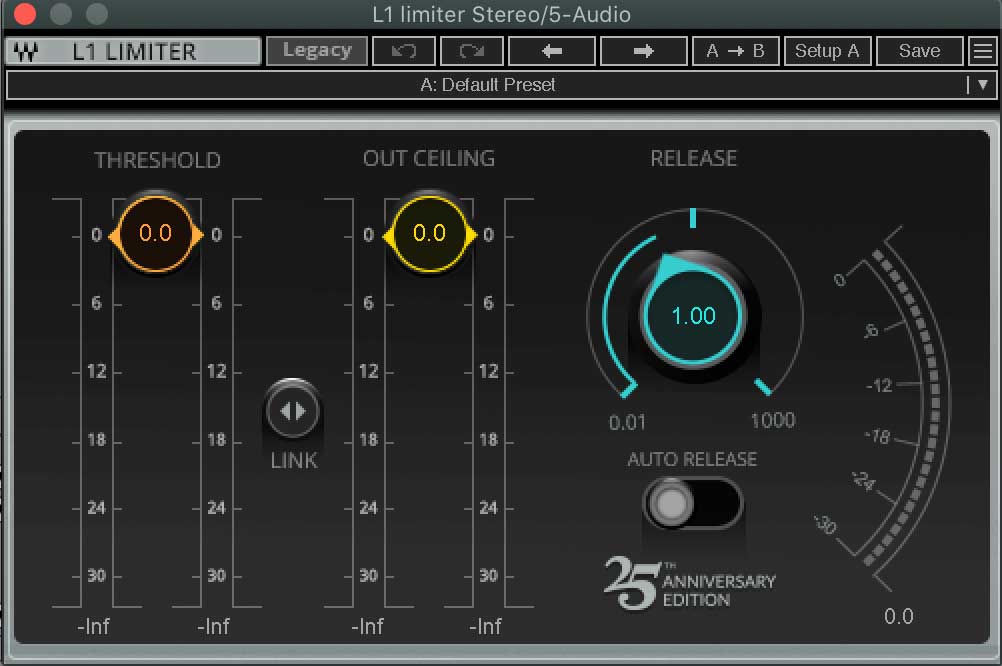Click the Waves logo icon
The image size is (1002, 666).
click(26, 52)
